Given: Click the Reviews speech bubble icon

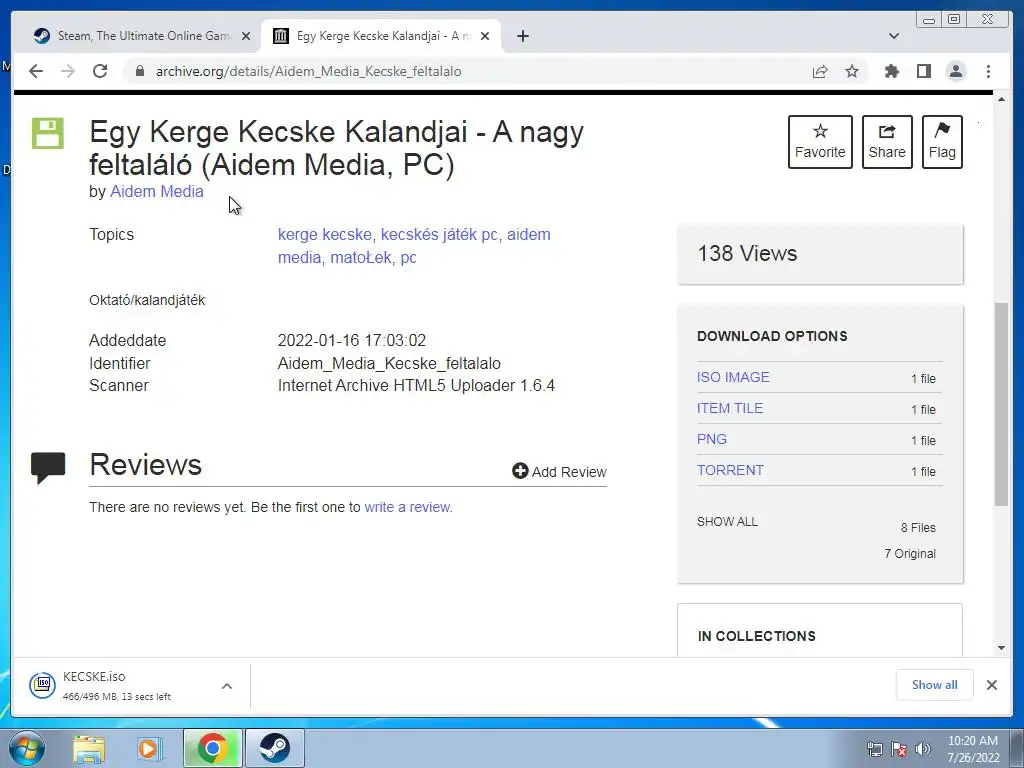Looking at the screenshot, I should tap(48, 468).
